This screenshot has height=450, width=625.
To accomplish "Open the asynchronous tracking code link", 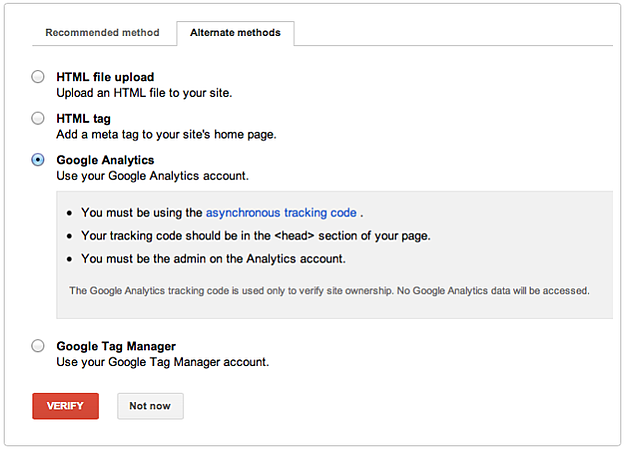I will point(281,213).
